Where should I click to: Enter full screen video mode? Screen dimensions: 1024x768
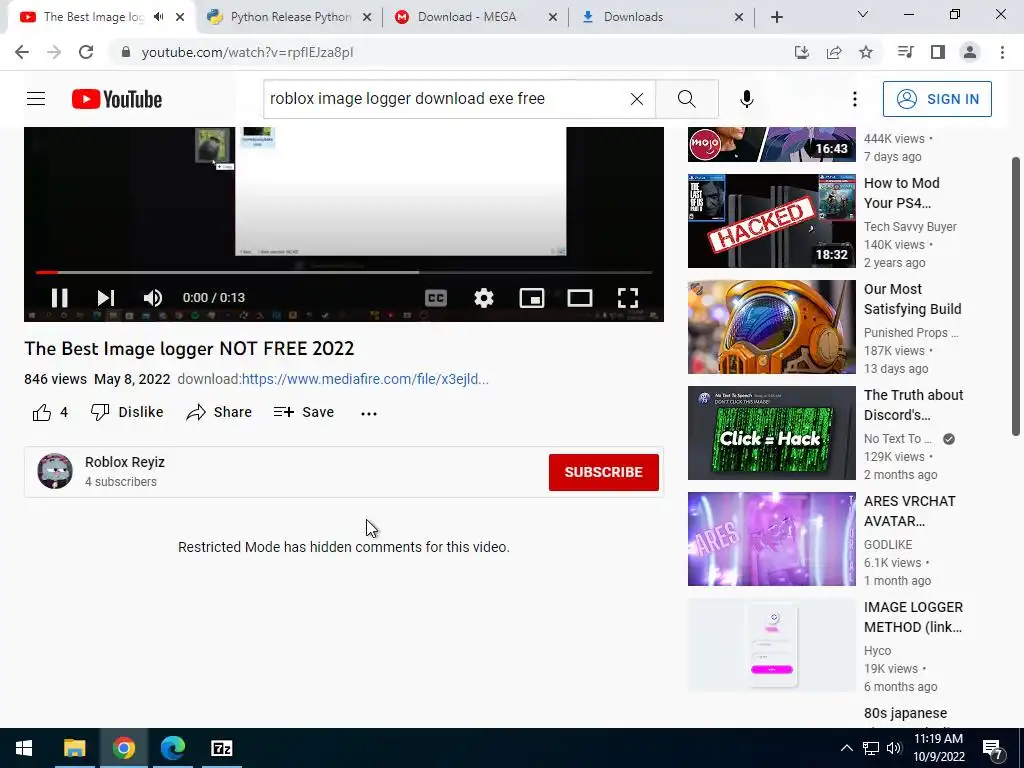[x=628, y=298]
